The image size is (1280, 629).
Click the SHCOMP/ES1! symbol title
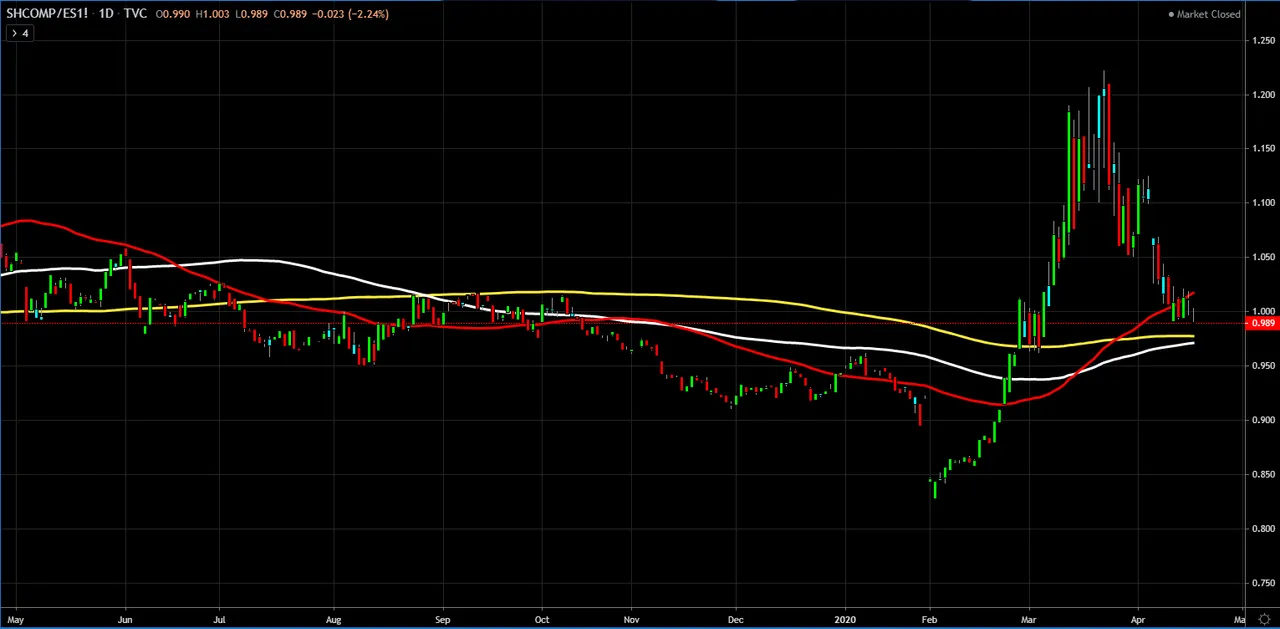click(x=47, y=14)
